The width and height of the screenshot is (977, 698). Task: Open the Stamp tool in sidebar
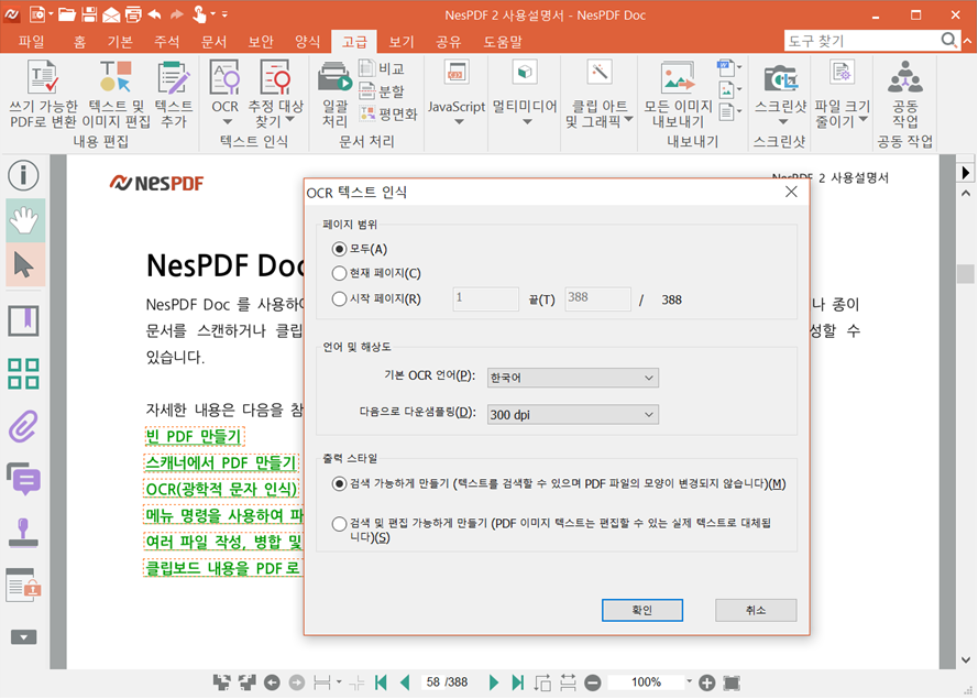click(24, 533)
